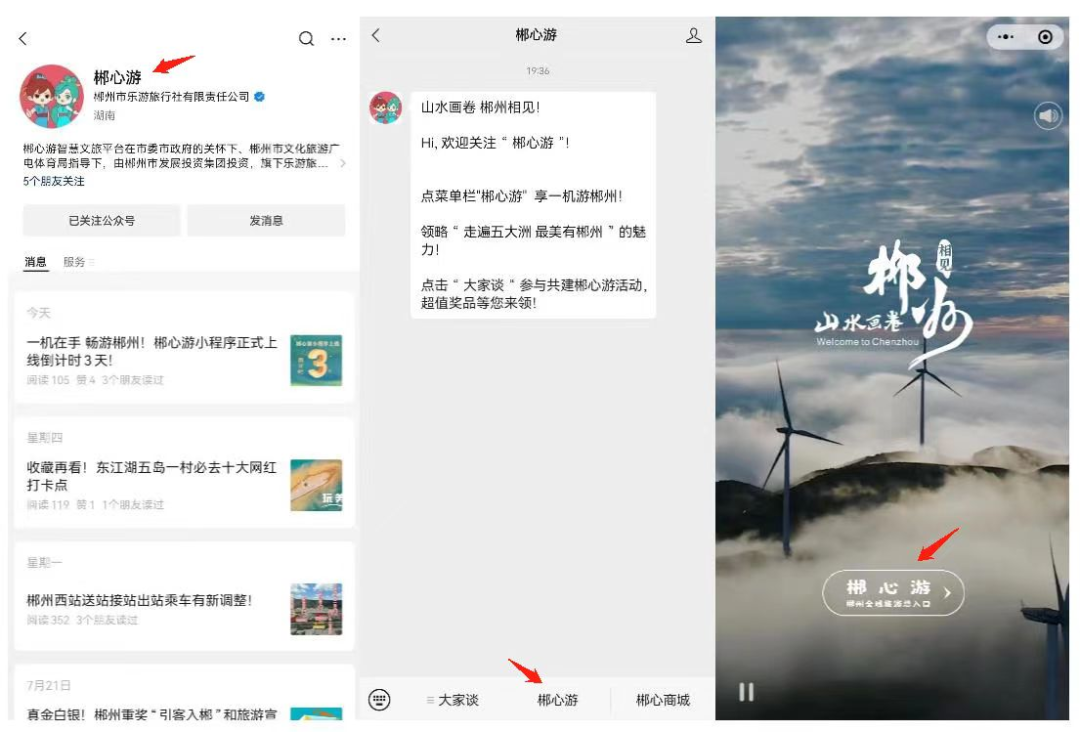Tap the 郴心游 profile avatar
1080x732 pixels.
[52, 96]
